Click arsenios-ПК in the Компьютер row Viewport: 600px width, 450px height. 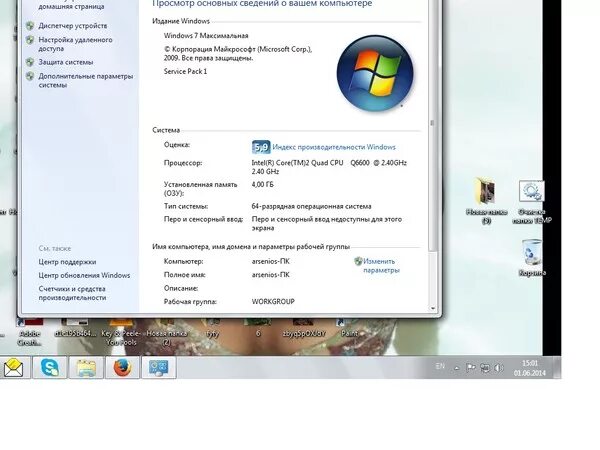(x=271, y=262)
